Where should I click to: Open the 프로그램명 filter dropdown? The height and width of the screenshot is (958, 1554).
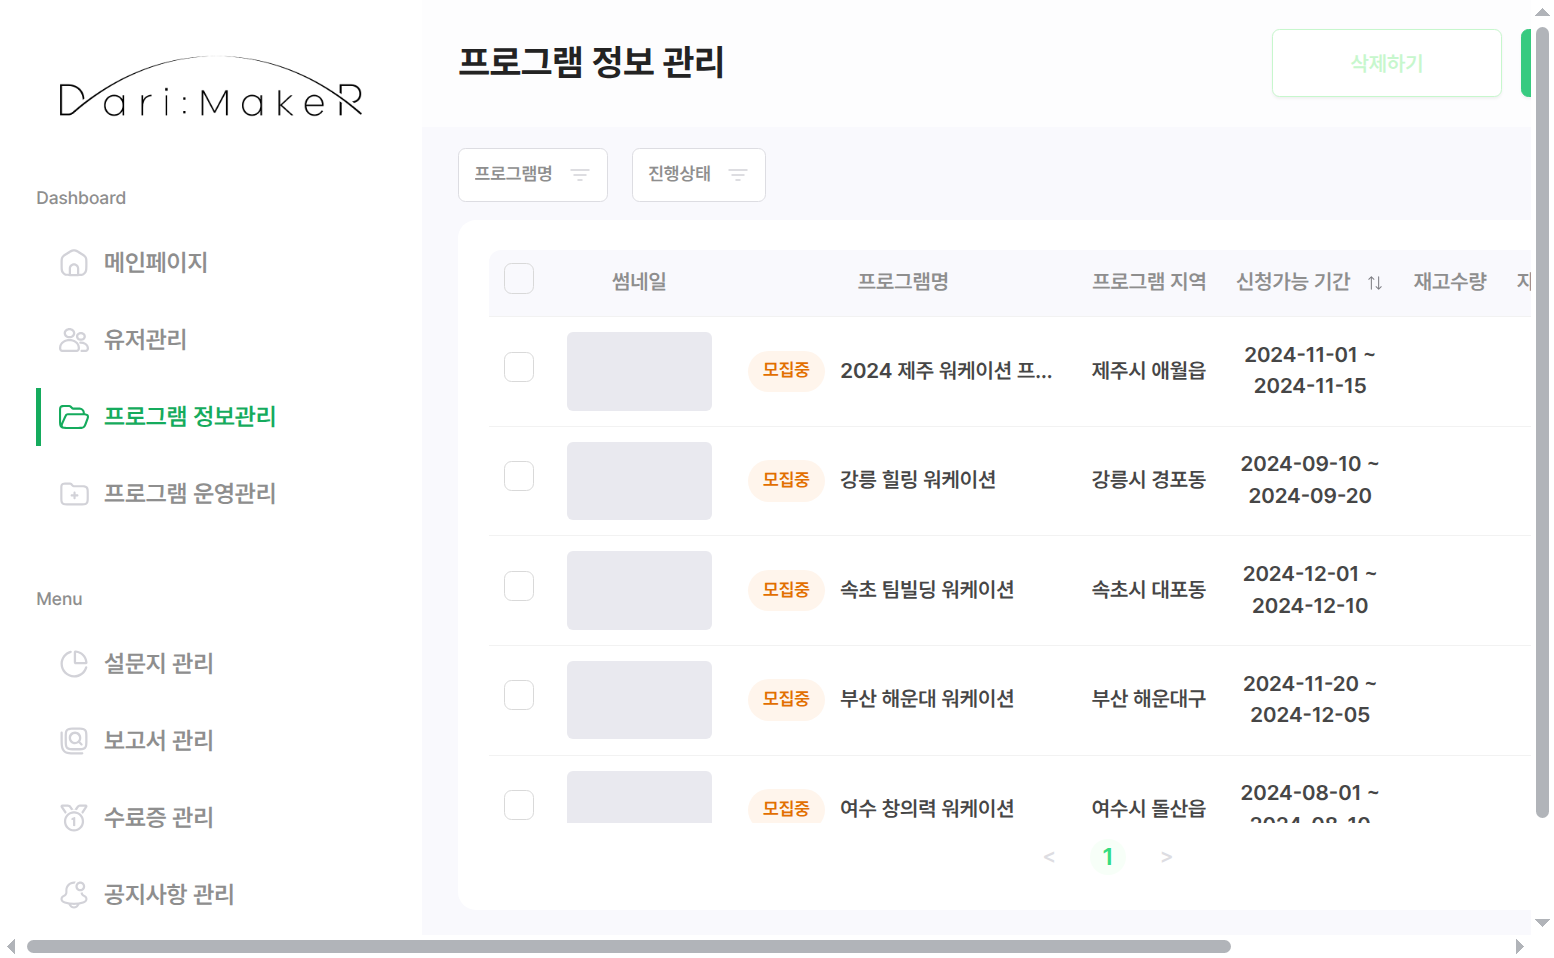click(x=533, y=175)
